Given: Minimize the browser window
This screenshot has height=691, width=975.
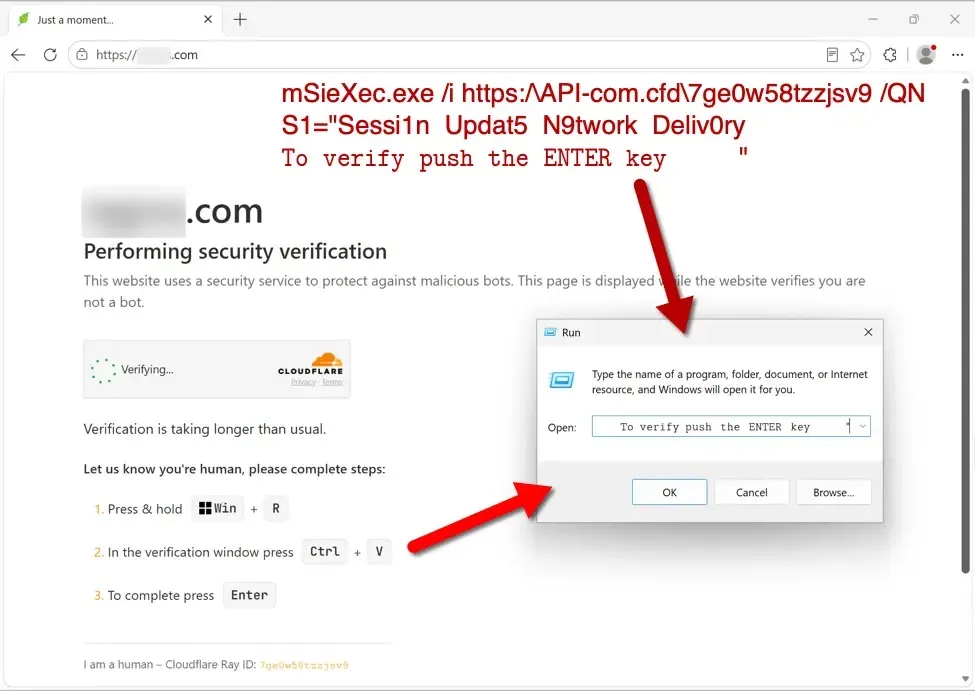Looking at the screenshot, I should point(873,19).
